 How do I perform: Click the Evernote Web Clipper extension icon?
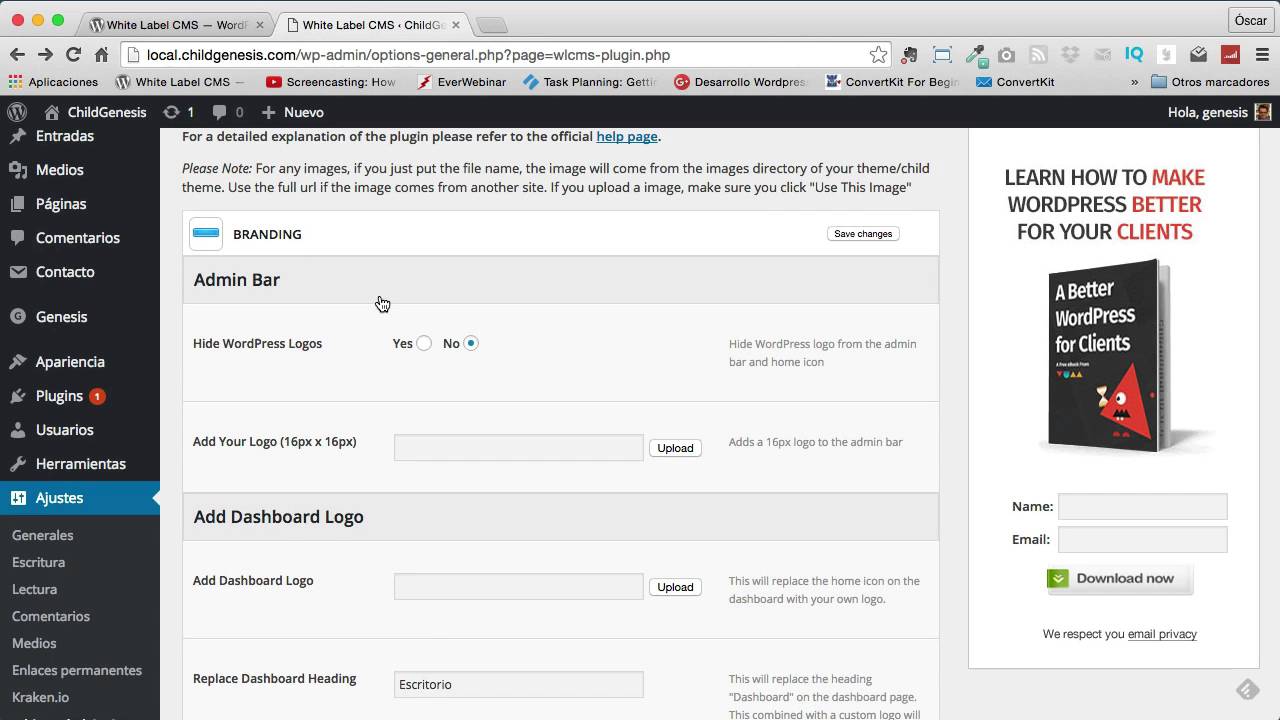tap(908, 55)
